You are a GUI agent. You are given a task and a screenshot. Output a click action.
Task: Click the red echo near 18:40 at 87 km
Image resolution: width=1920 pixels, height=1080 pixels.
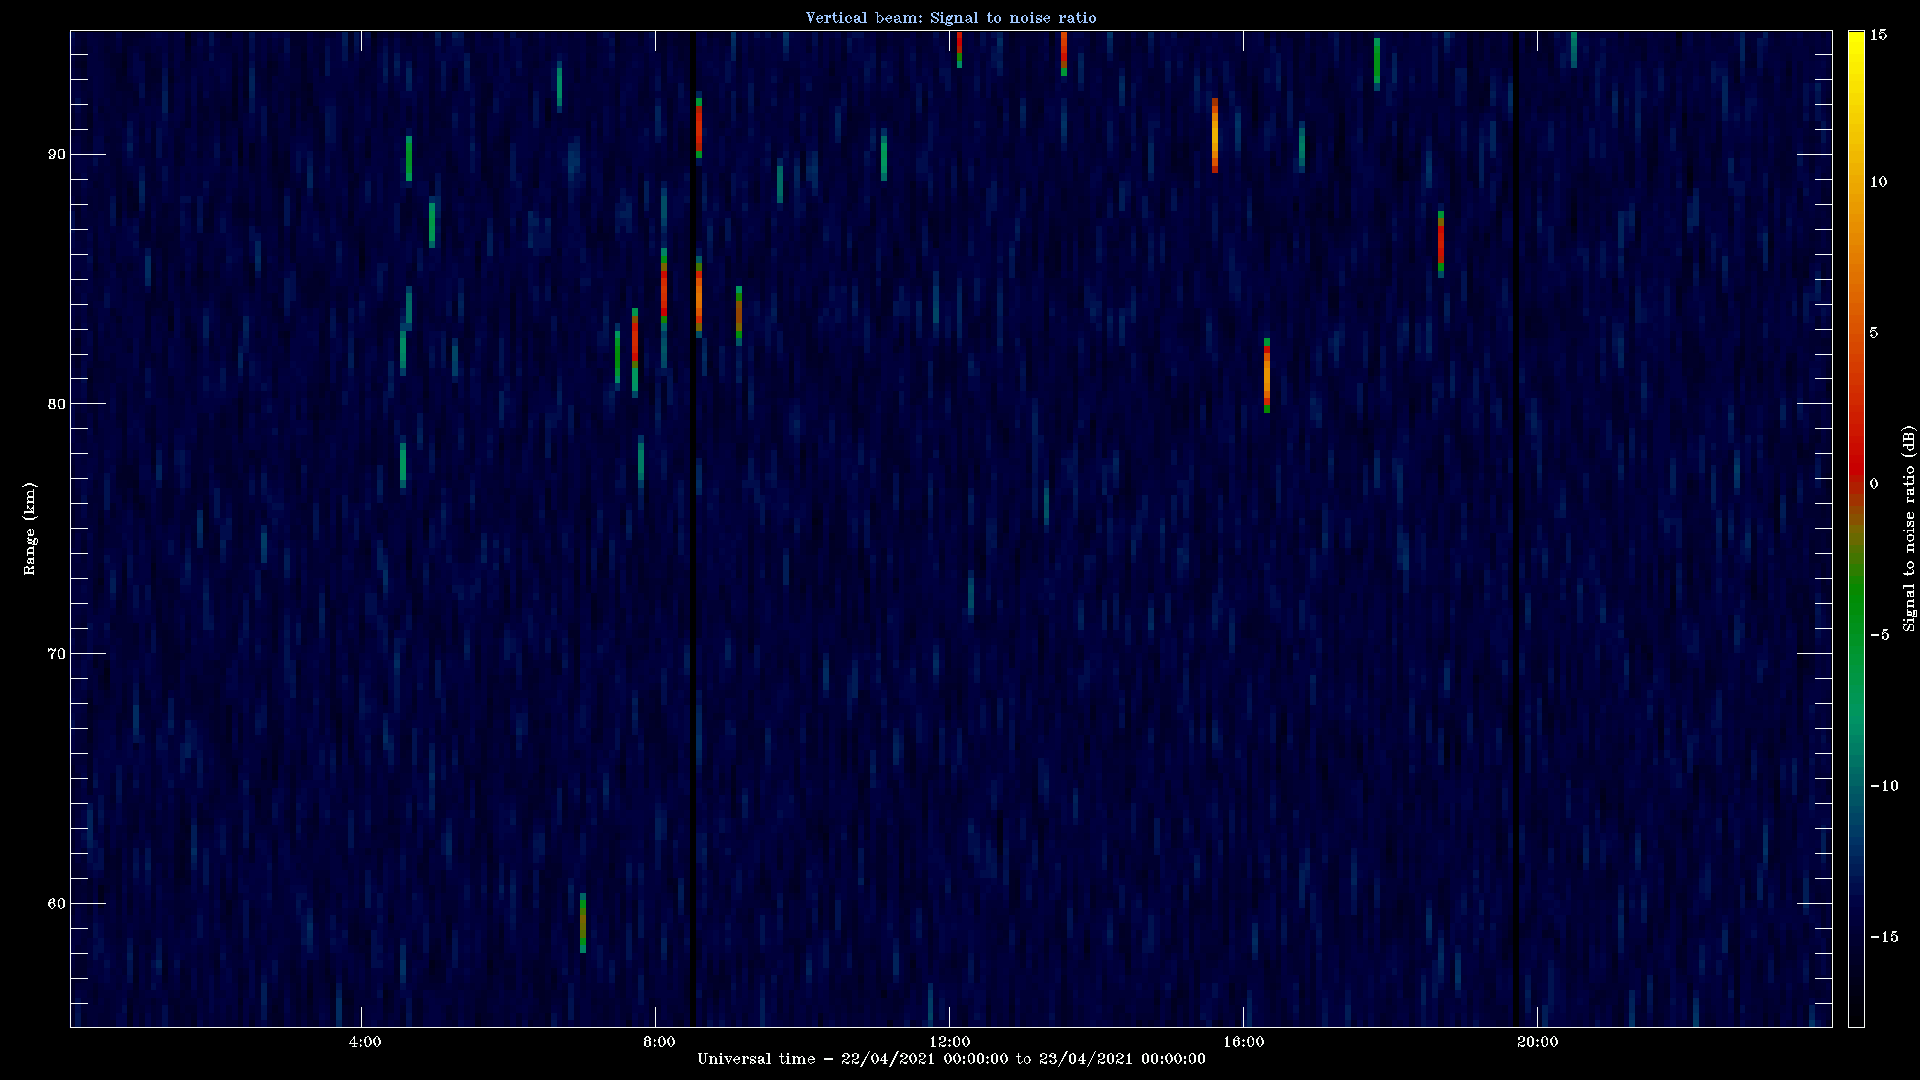1441,244
